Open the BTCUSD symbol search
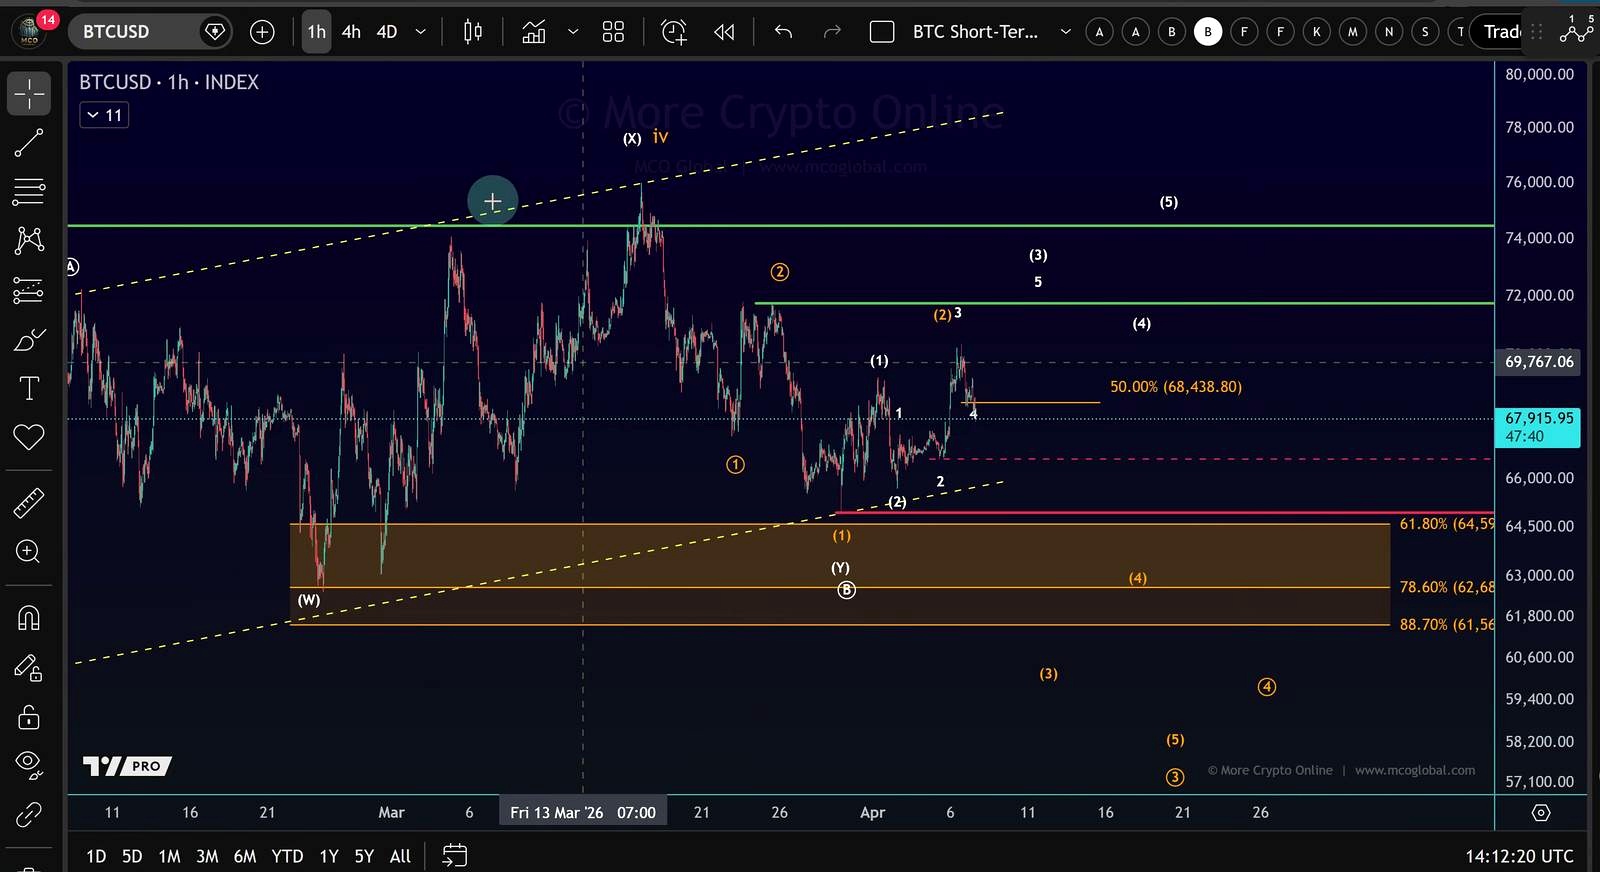This screenshot has height=872, width=1600. (x=150, y=32)
